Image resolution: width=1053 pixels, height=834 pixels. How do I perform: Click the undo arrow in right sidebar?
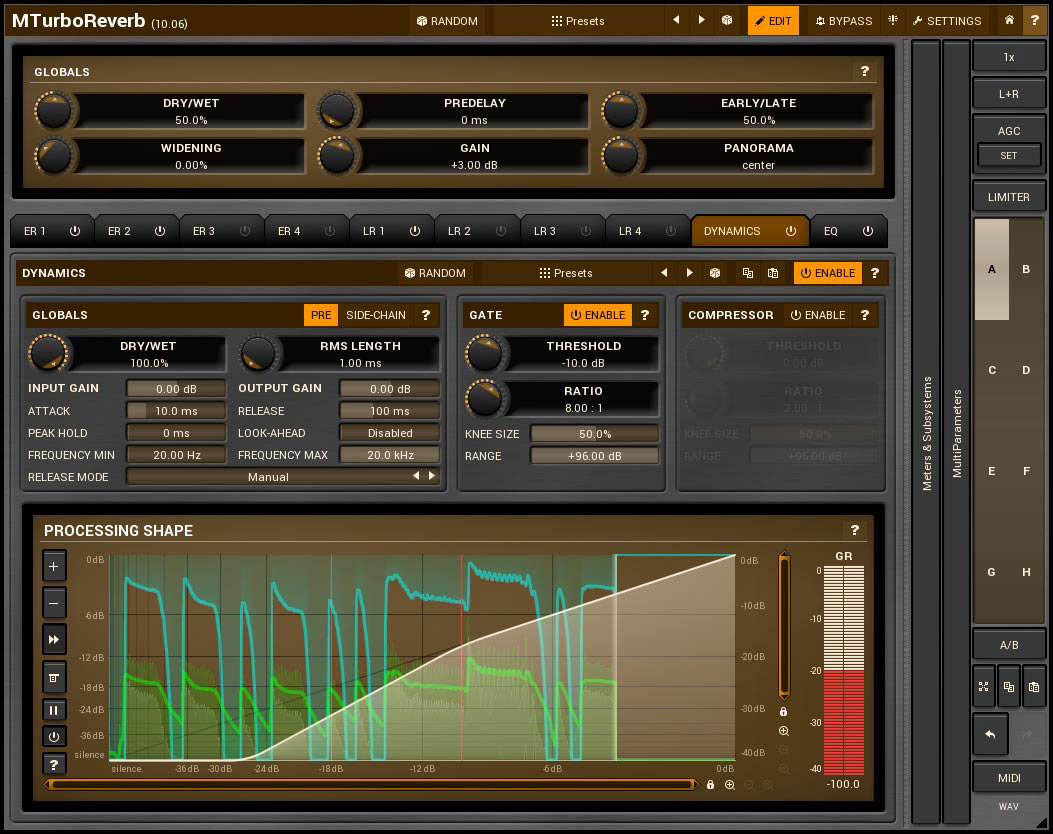point(990,734)
